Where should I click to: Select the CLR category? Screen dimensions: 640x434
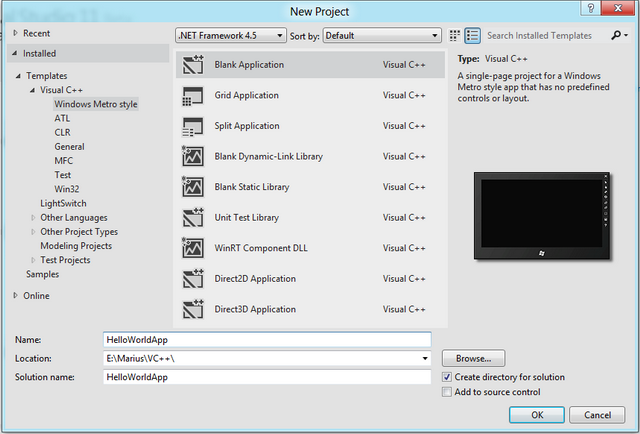coord(62,133)
